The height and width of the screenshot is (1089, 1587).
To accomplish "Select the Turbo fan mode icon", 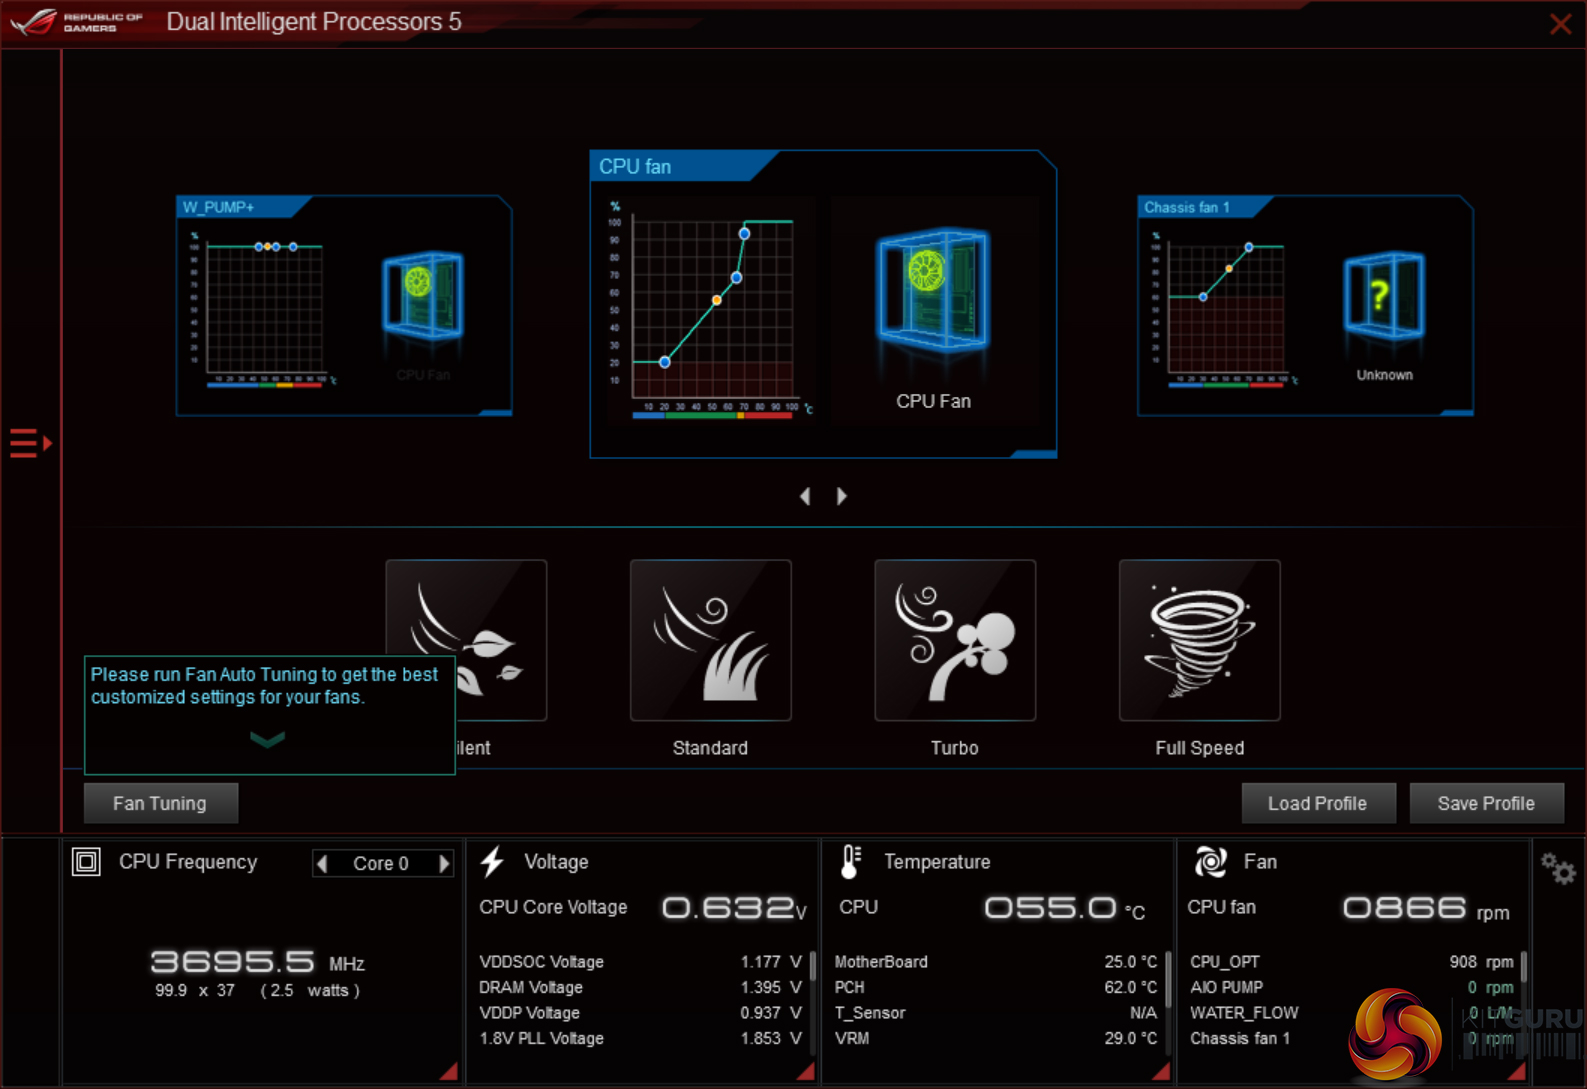I will pyautogui.click(x=955, y=640).
